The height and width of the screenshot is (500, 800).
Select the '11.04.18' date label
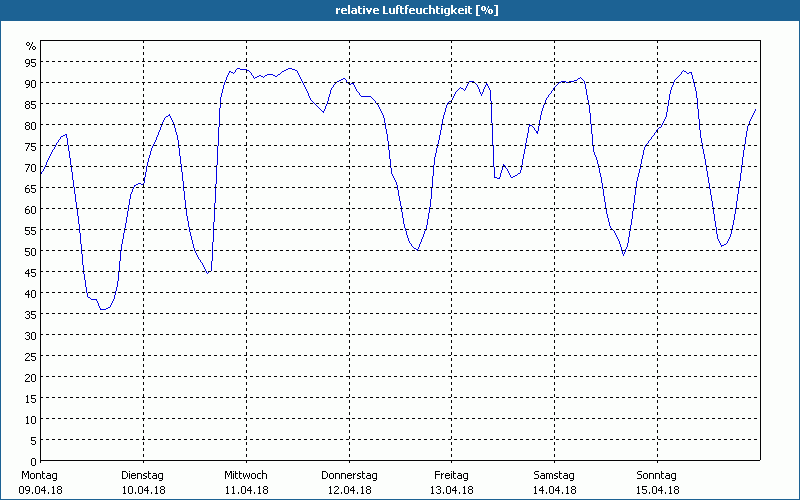[246, 490]
